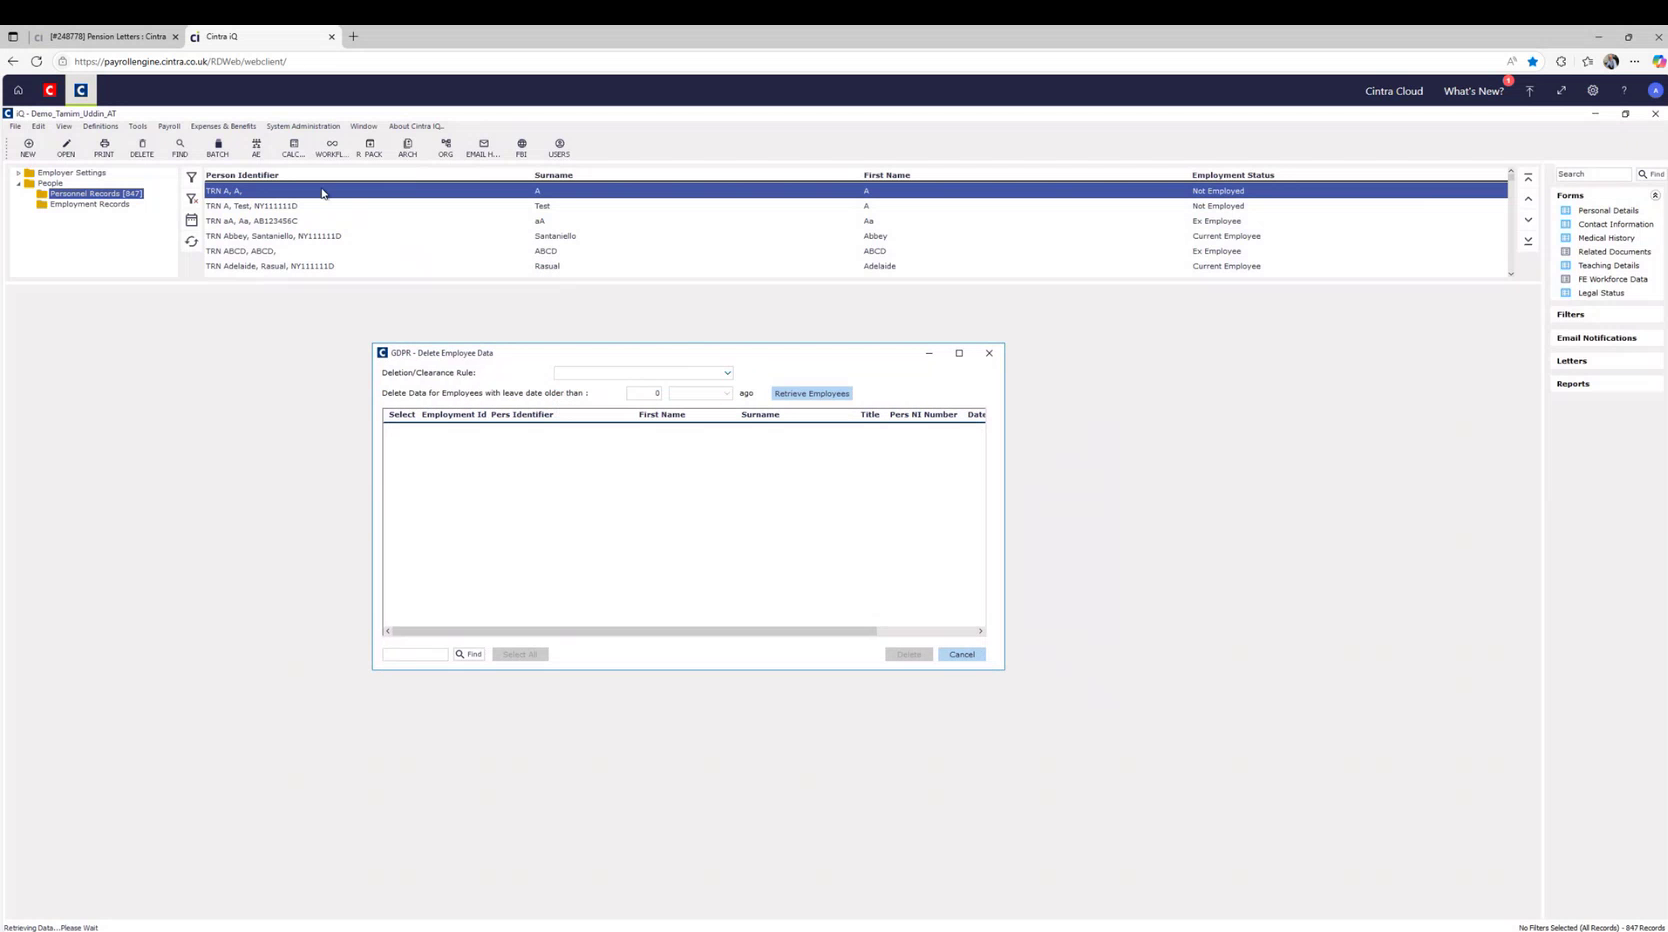This screenshot has width=1668, height=932.
Task: Open the System Administration menu
Action: click(x=303, y=126)
